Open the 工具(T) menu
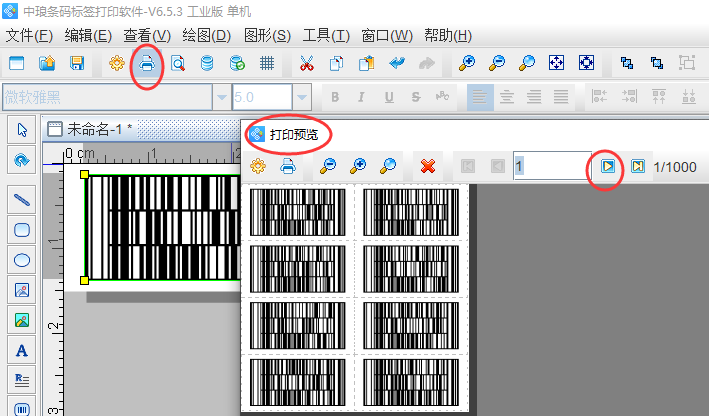 tap(326, 36)
